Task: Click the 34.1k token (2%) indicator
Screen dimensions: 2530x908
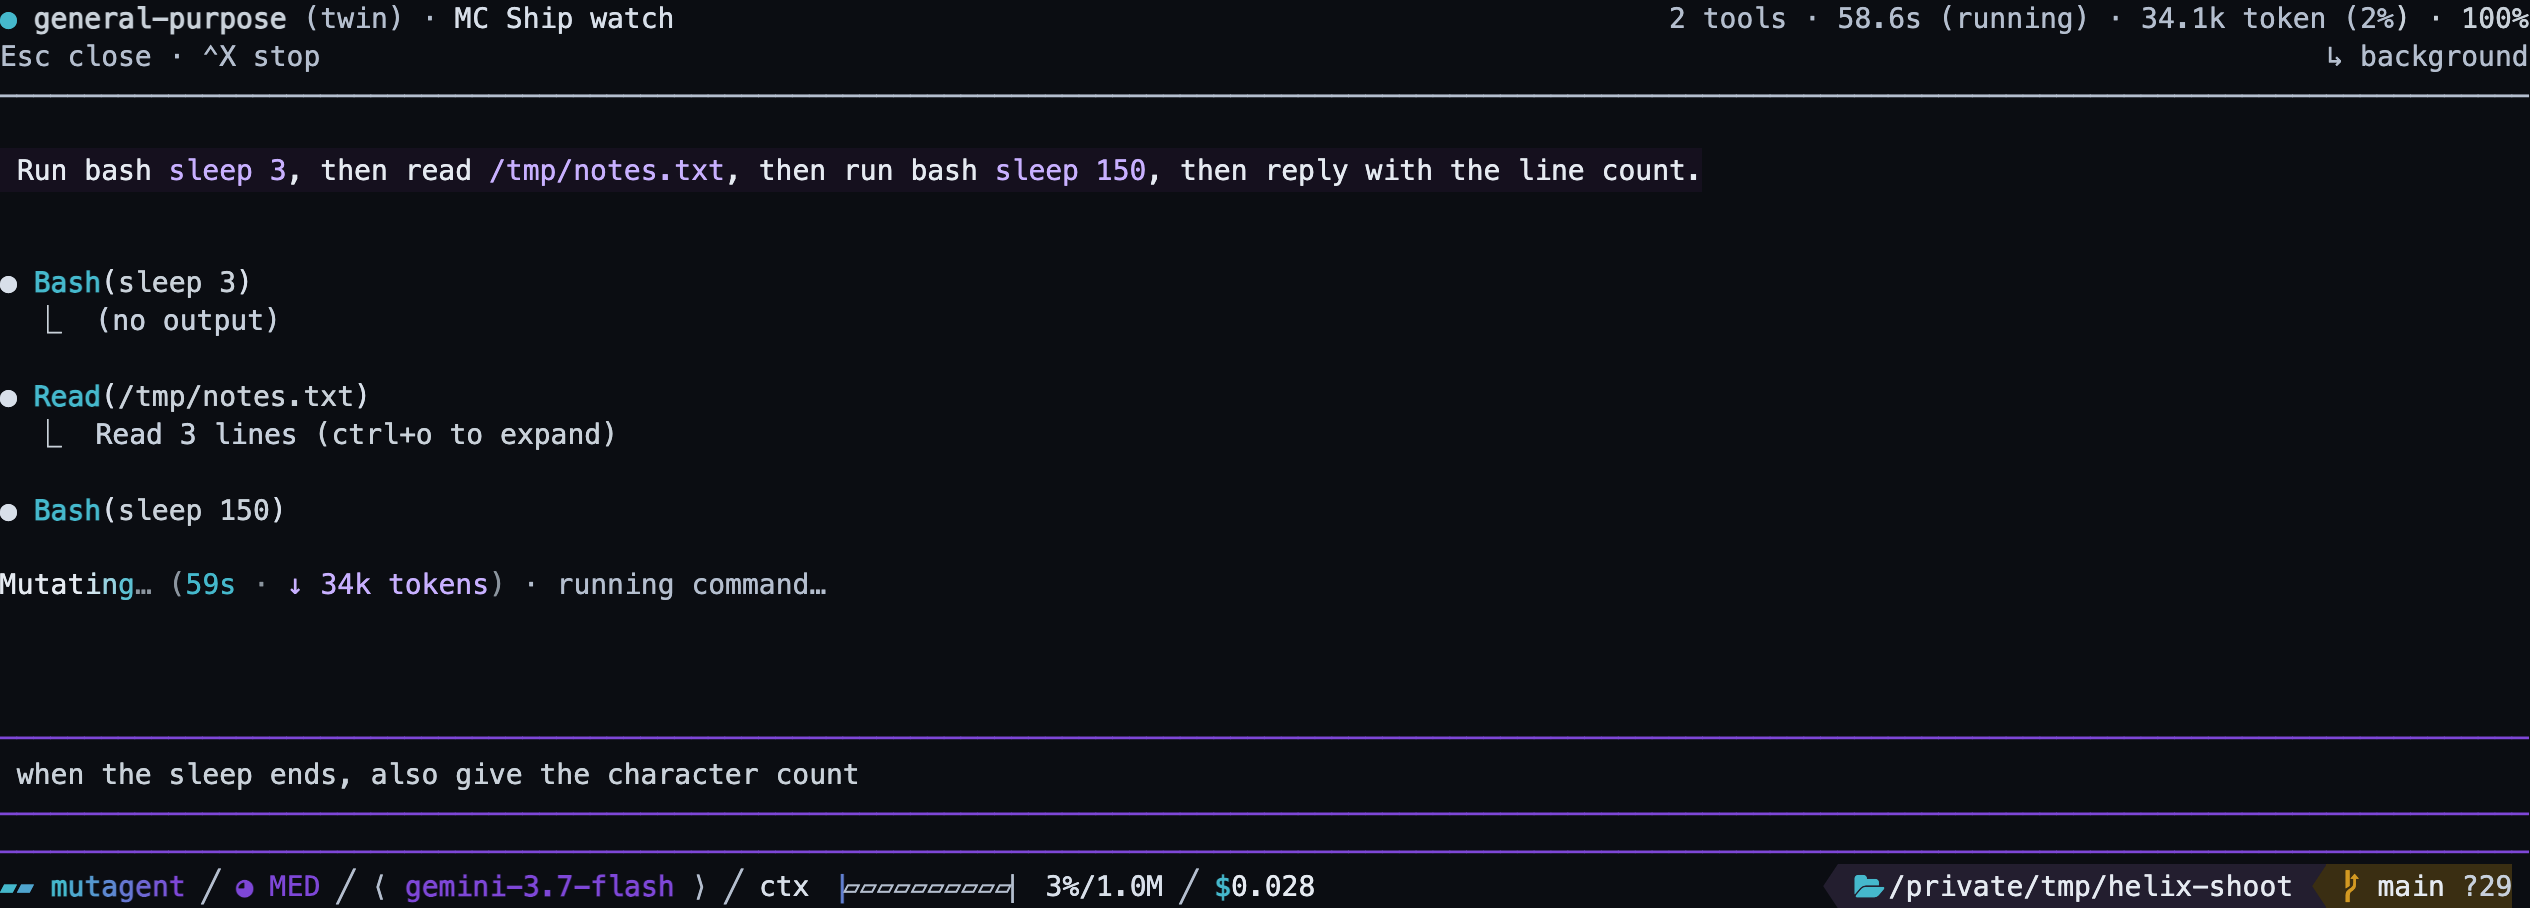Action: (2275, 19)
